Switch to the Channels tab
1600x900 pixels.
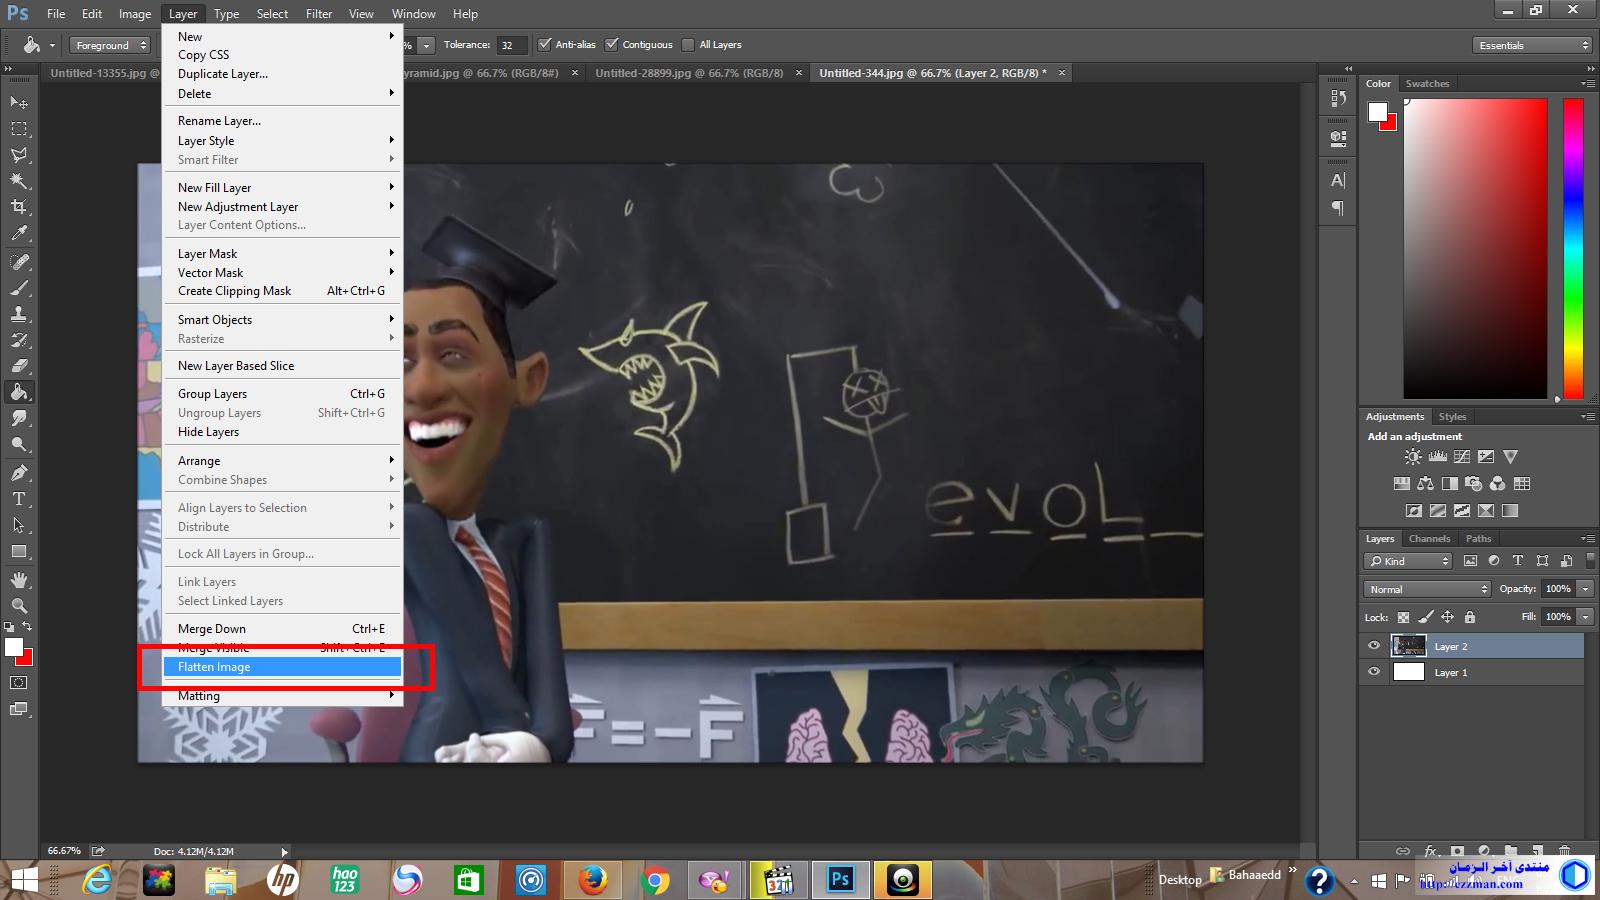[x=1428, y=539]
